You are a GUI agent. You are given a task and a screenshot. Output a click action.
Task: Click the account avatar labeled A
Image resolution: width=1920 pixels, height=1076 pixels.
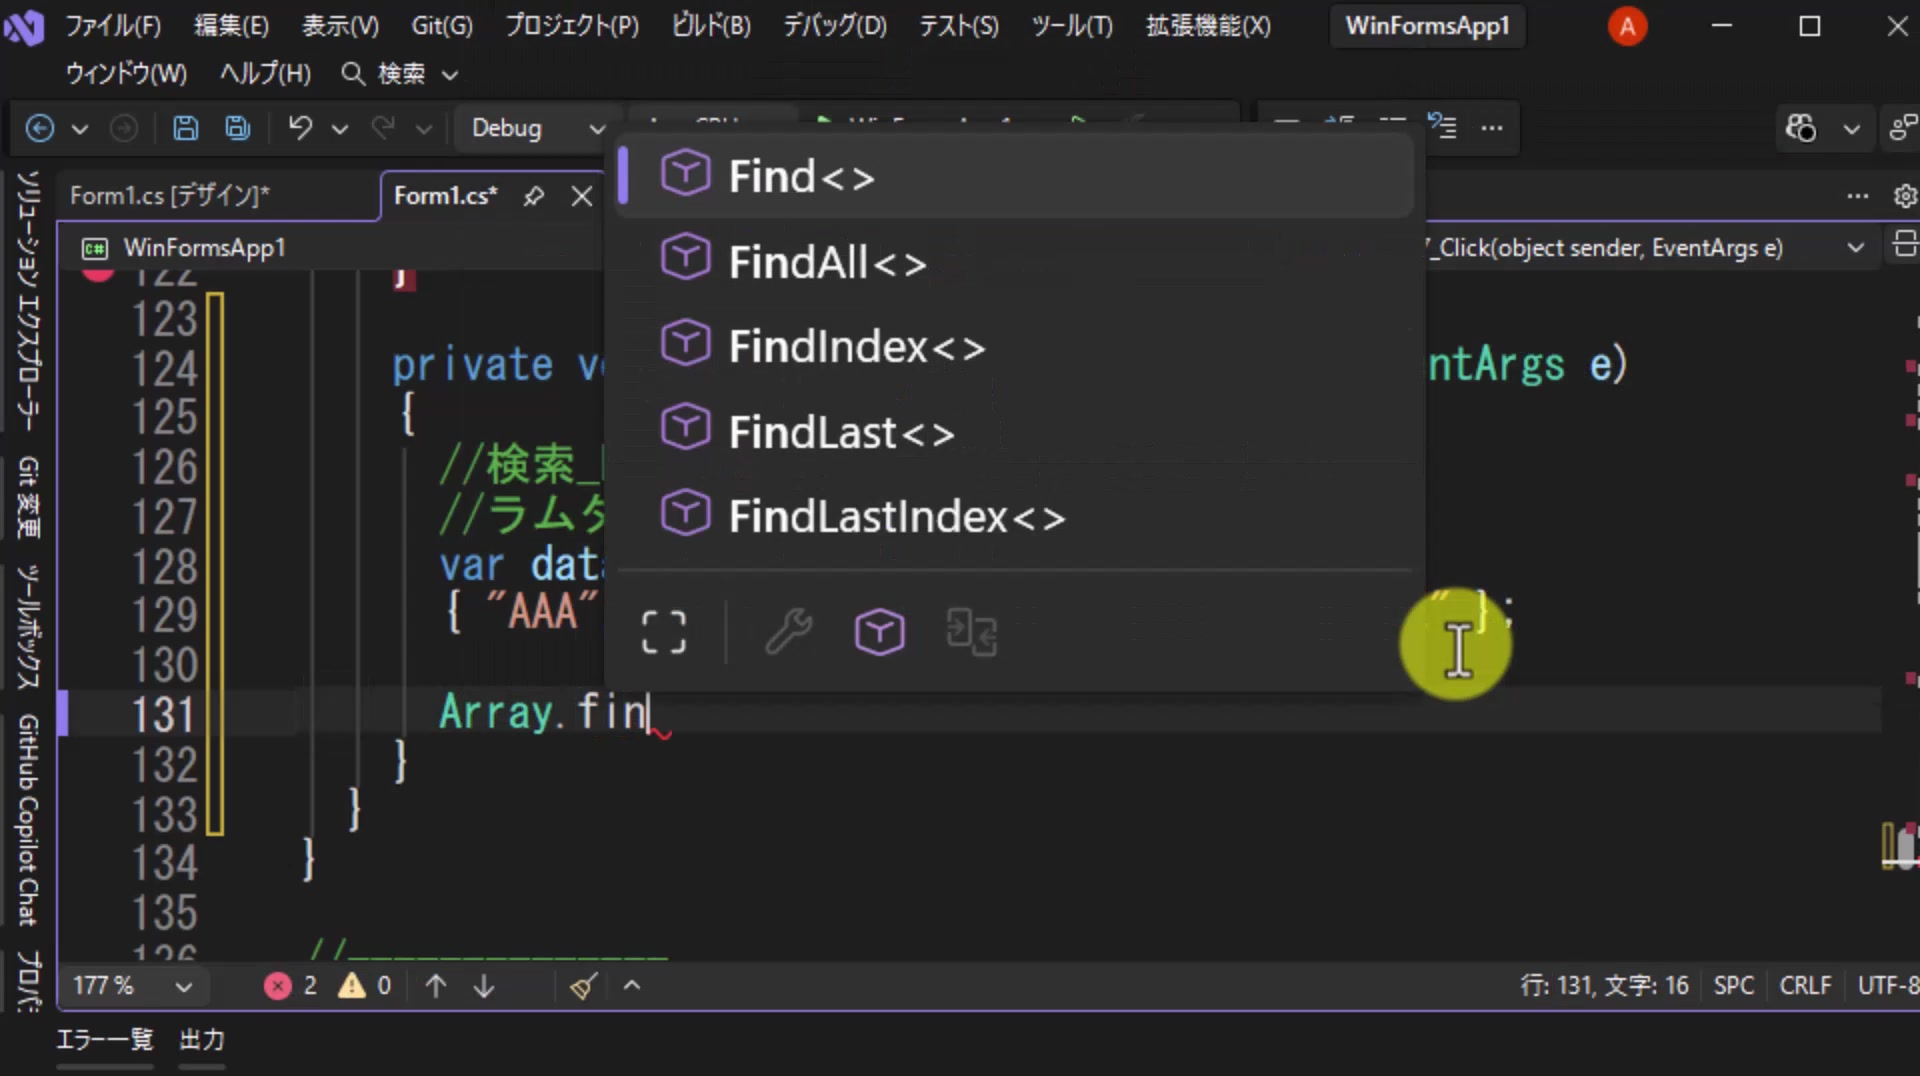tap(1627, 27)
